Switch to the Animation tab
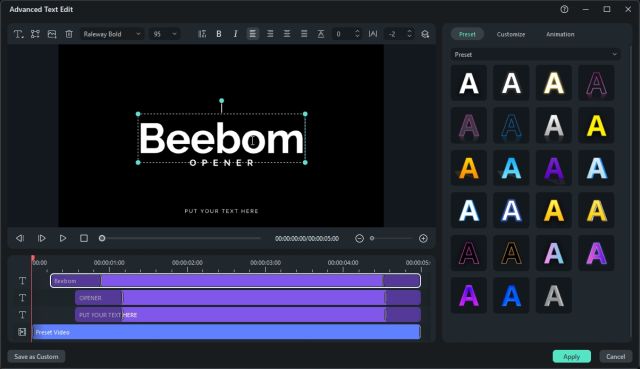This screenshot has width=640, height=369. (x=560, y=34)
